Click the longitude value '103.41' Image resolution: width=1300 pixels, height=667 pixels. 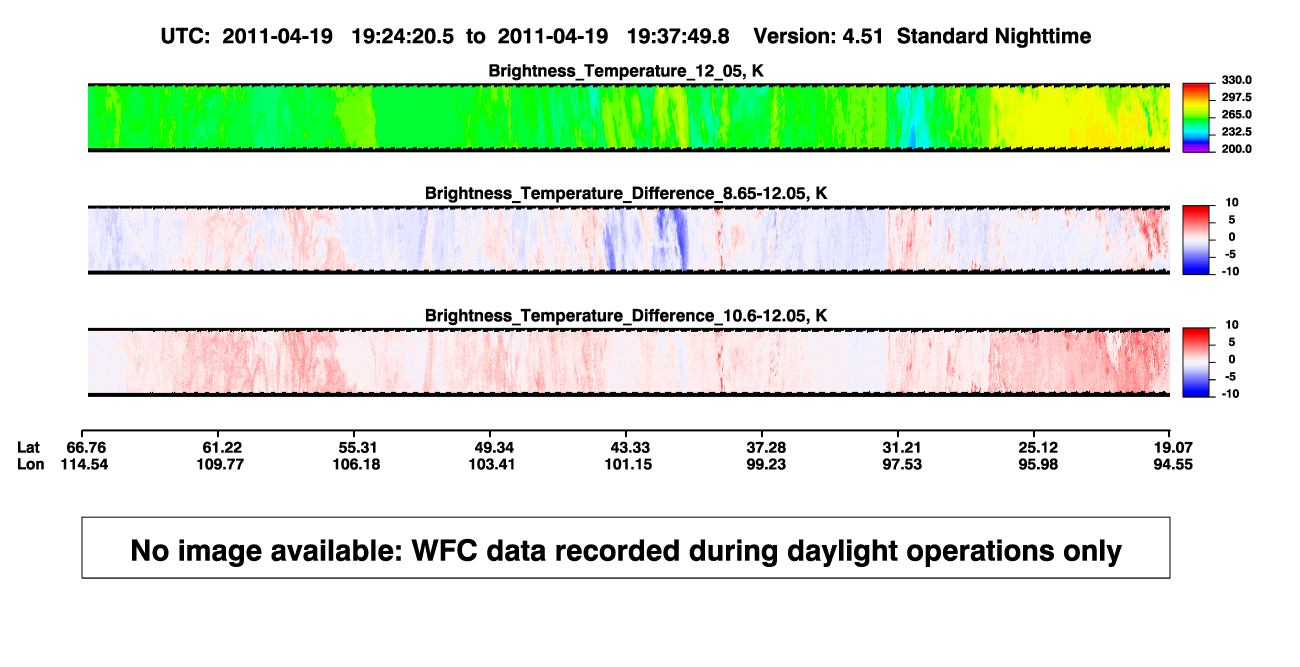coord(494,464)
